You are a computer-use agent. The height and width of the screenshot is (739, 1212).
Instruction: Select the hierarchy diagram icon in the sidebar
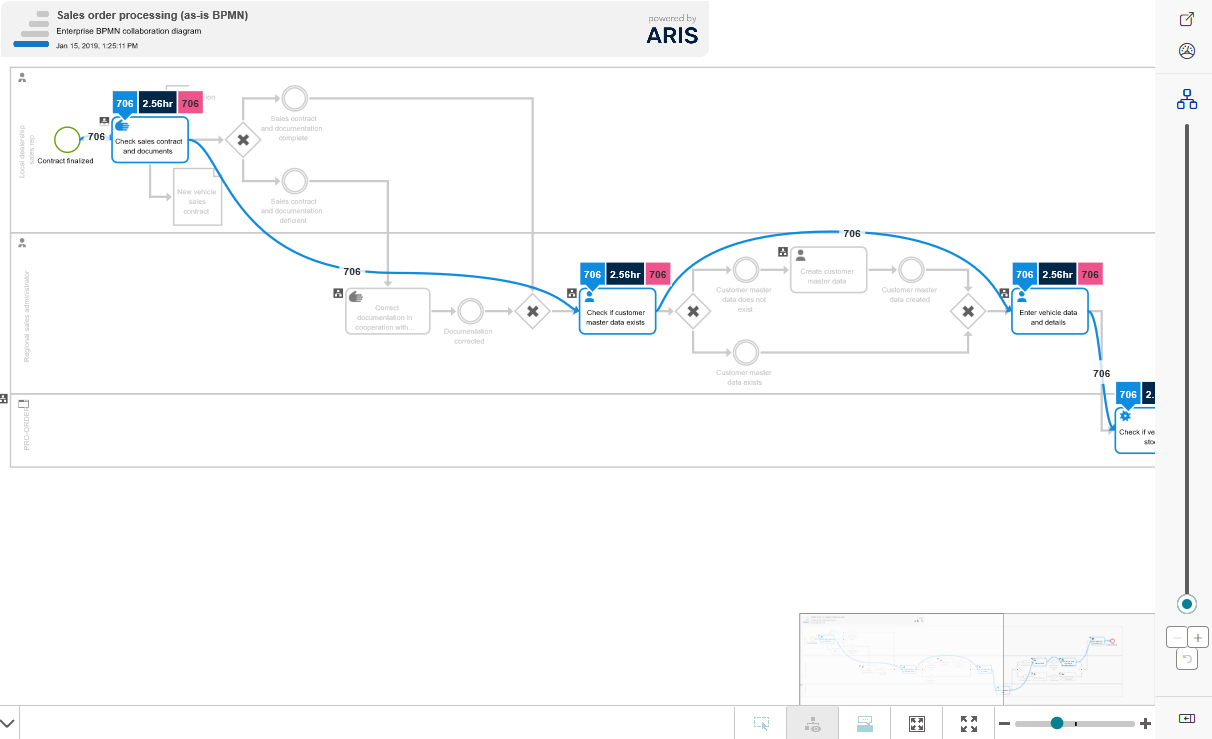[1187, 99]
